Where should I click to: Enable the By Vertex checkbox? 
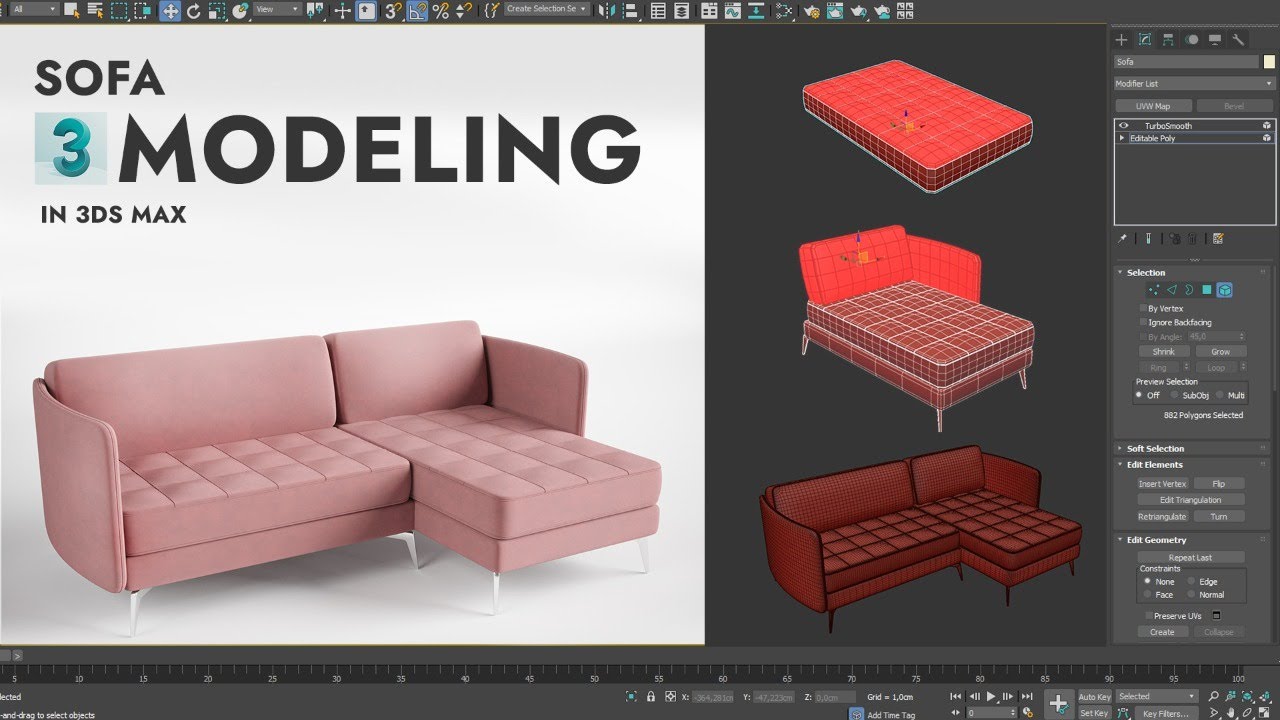click(1143, 308)
